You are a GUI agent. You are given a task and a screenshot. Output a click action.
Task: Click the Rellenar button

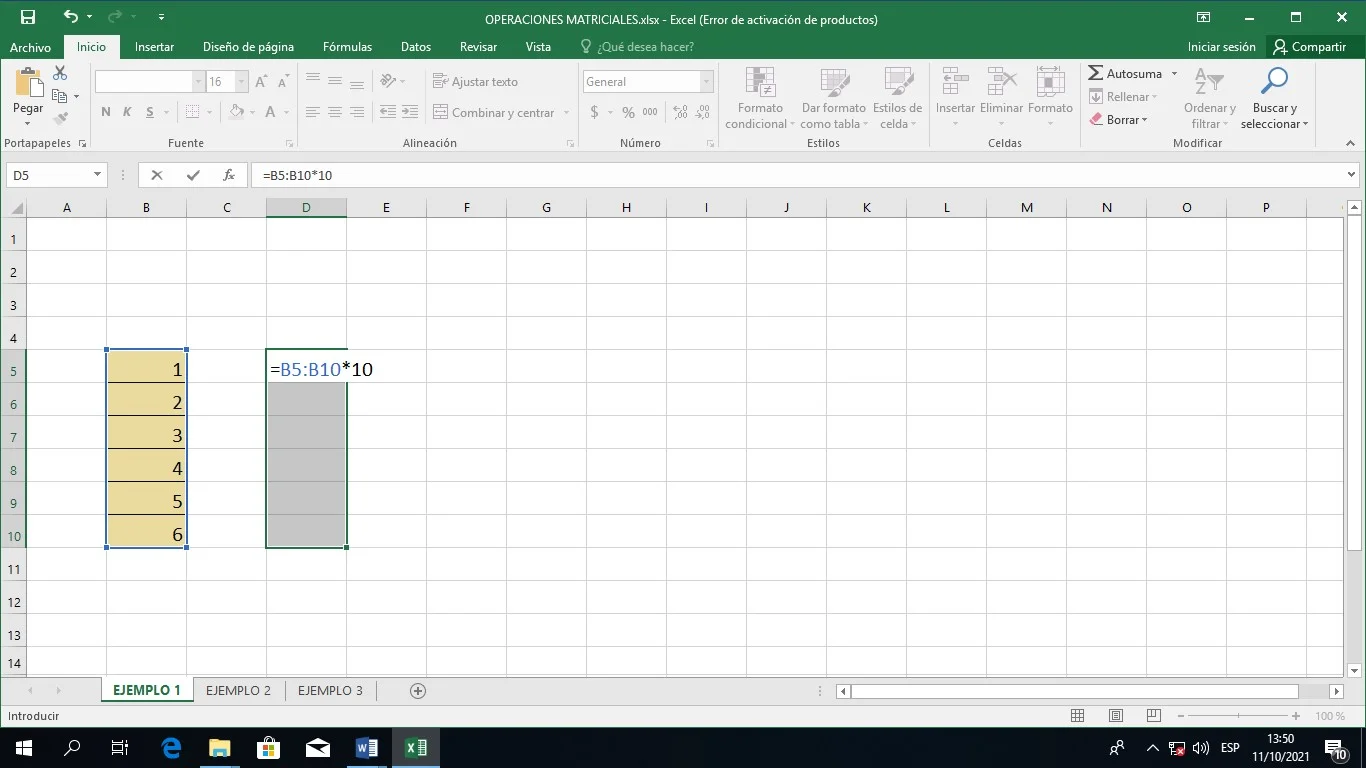[1124, 97]
